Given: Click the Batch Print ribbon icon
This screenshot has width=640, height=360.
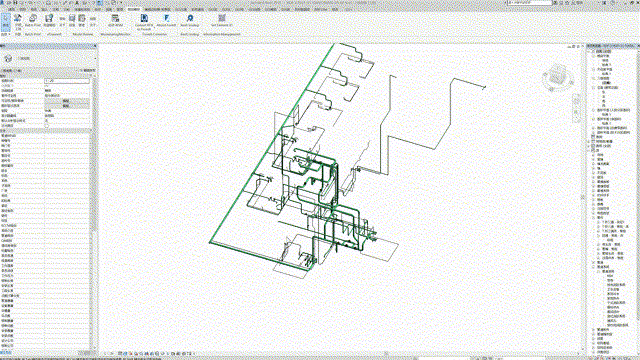Looking at the screenshot, I should click(33, 20).
